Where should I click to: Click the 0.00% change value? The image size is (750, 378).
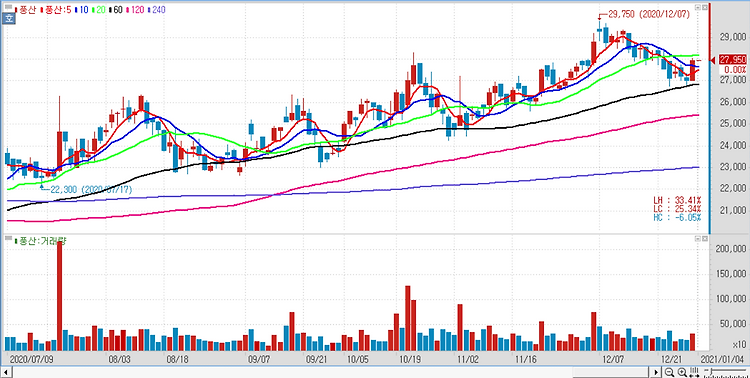735,70
